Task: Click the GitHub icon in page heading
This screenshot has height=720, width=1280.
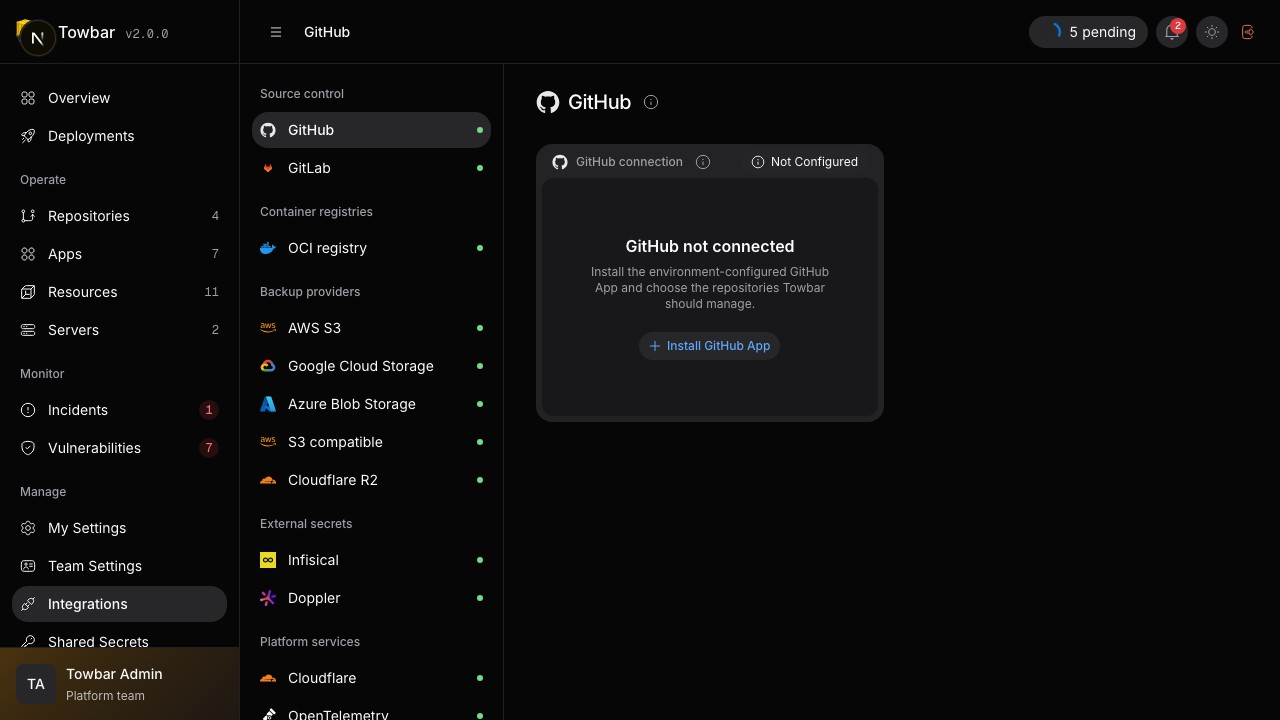Action: pos(548,102)
